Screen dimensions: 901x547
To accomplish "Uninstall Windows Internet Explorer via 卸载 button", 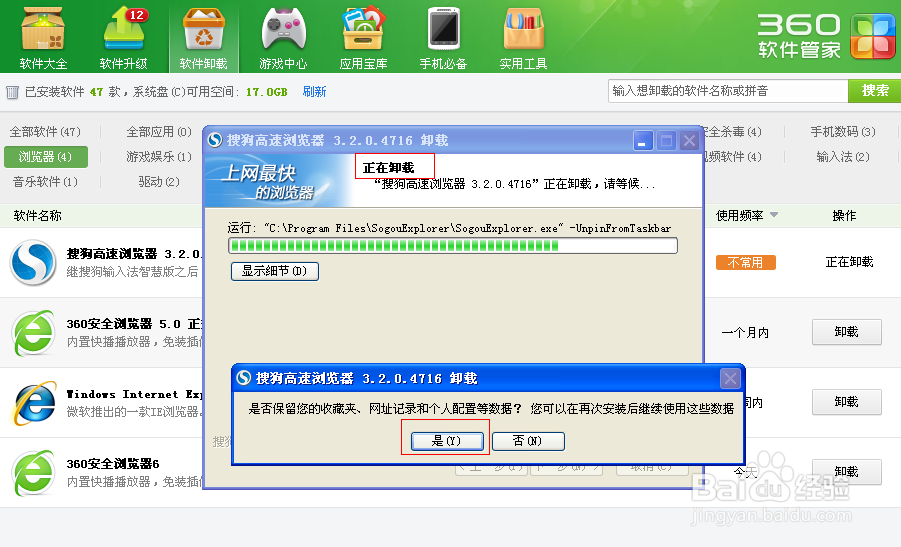I will (846, 402).
